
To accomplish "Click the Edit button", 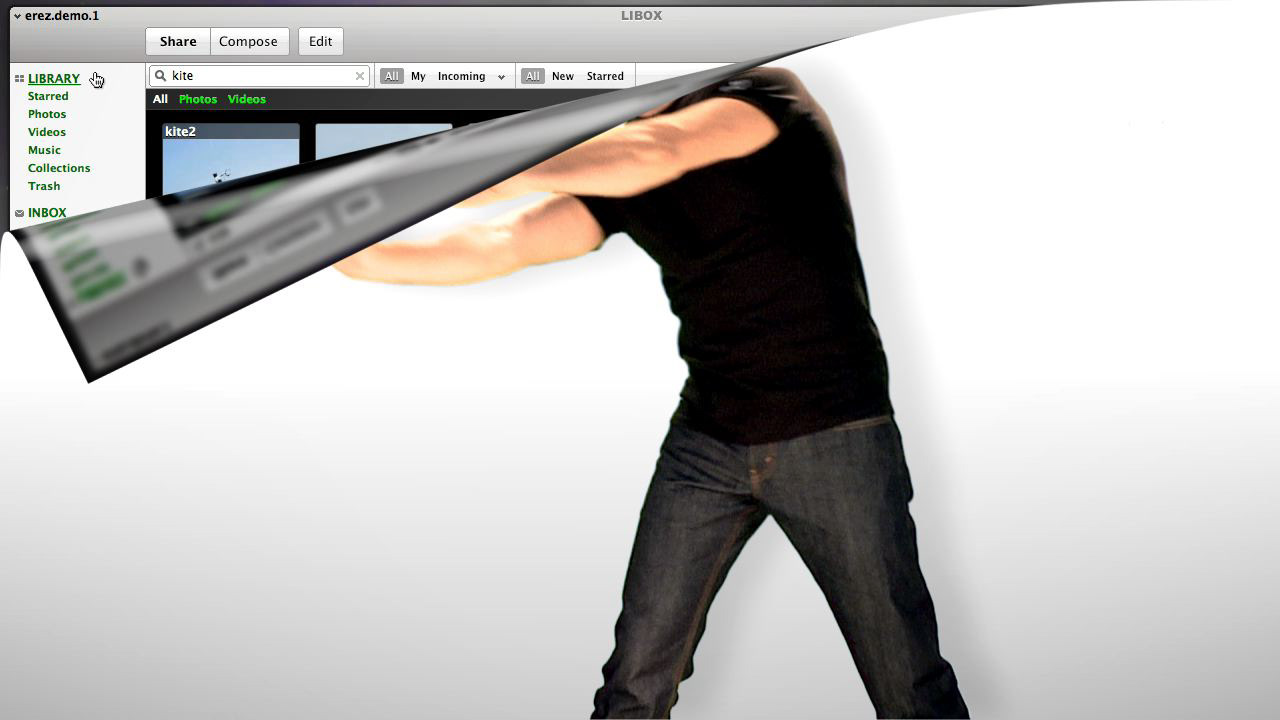I will (320, 41).
